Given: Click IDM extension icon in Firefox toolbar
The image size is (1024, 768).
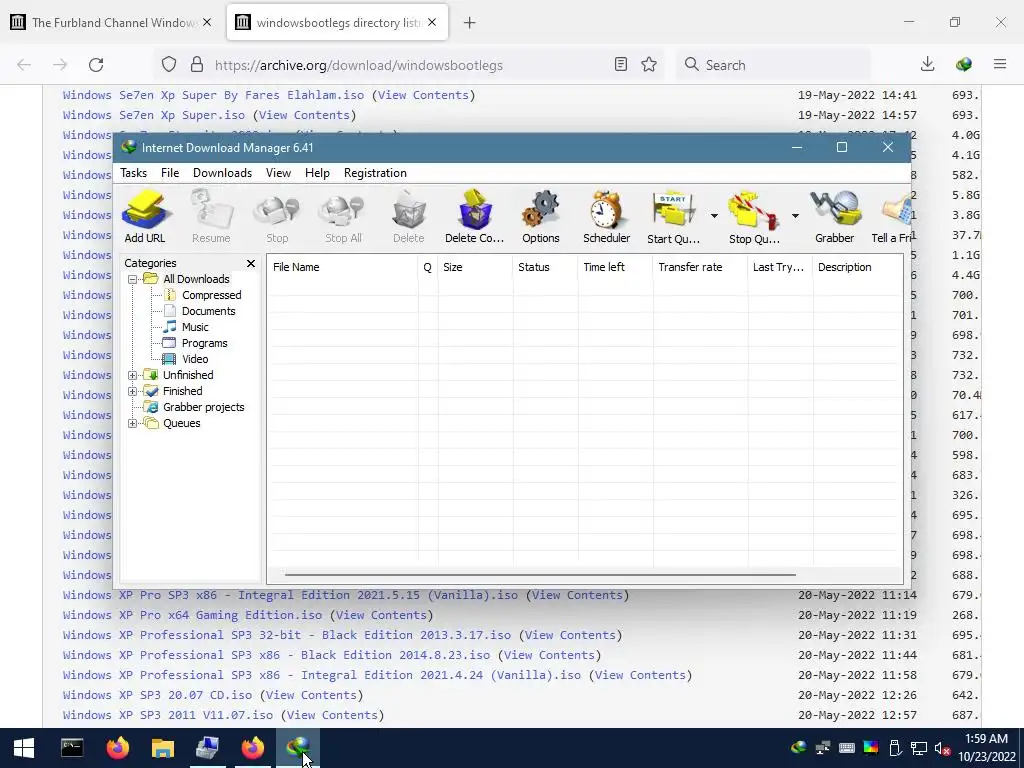Looking at the screenshot, I should tap(964, 64).
